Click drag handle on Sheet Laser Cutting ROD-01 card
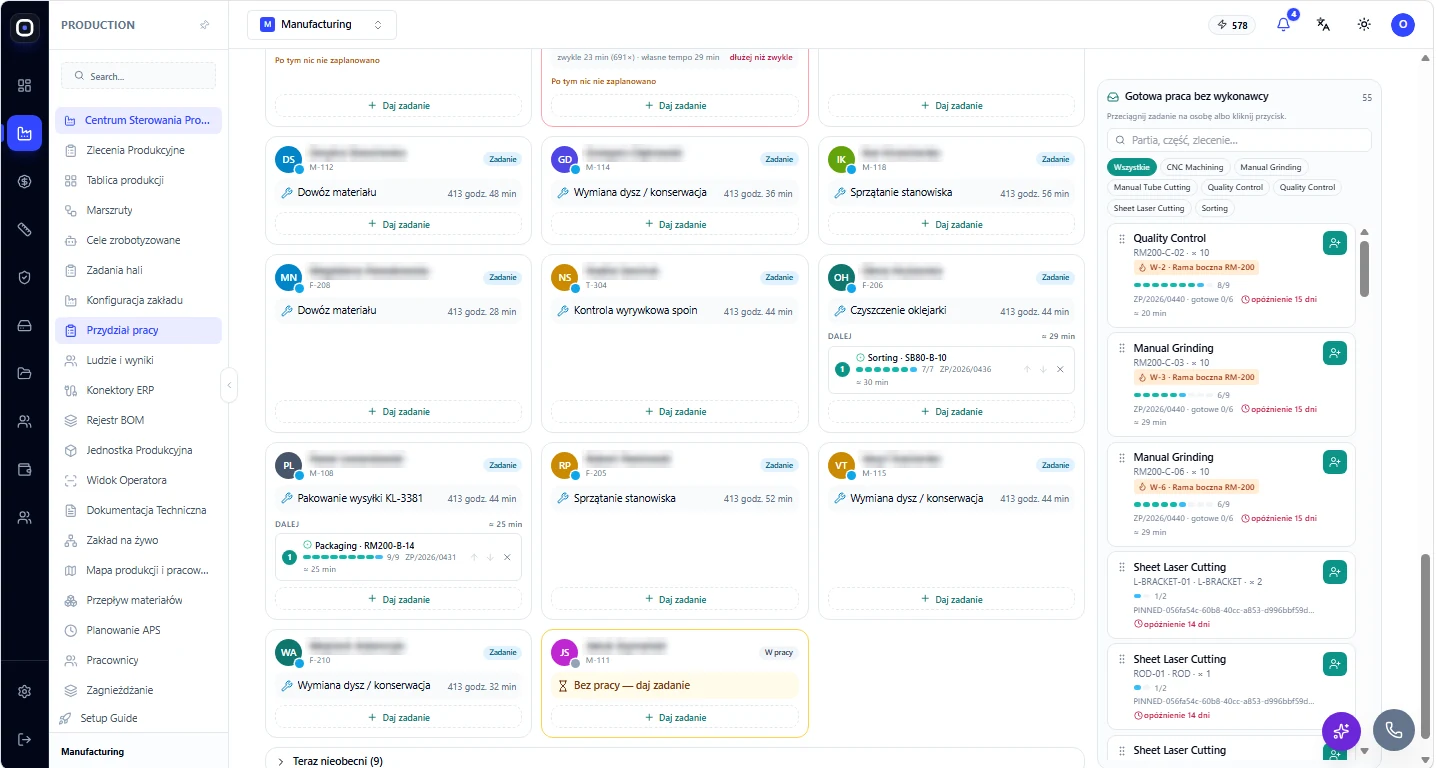 1122,659
